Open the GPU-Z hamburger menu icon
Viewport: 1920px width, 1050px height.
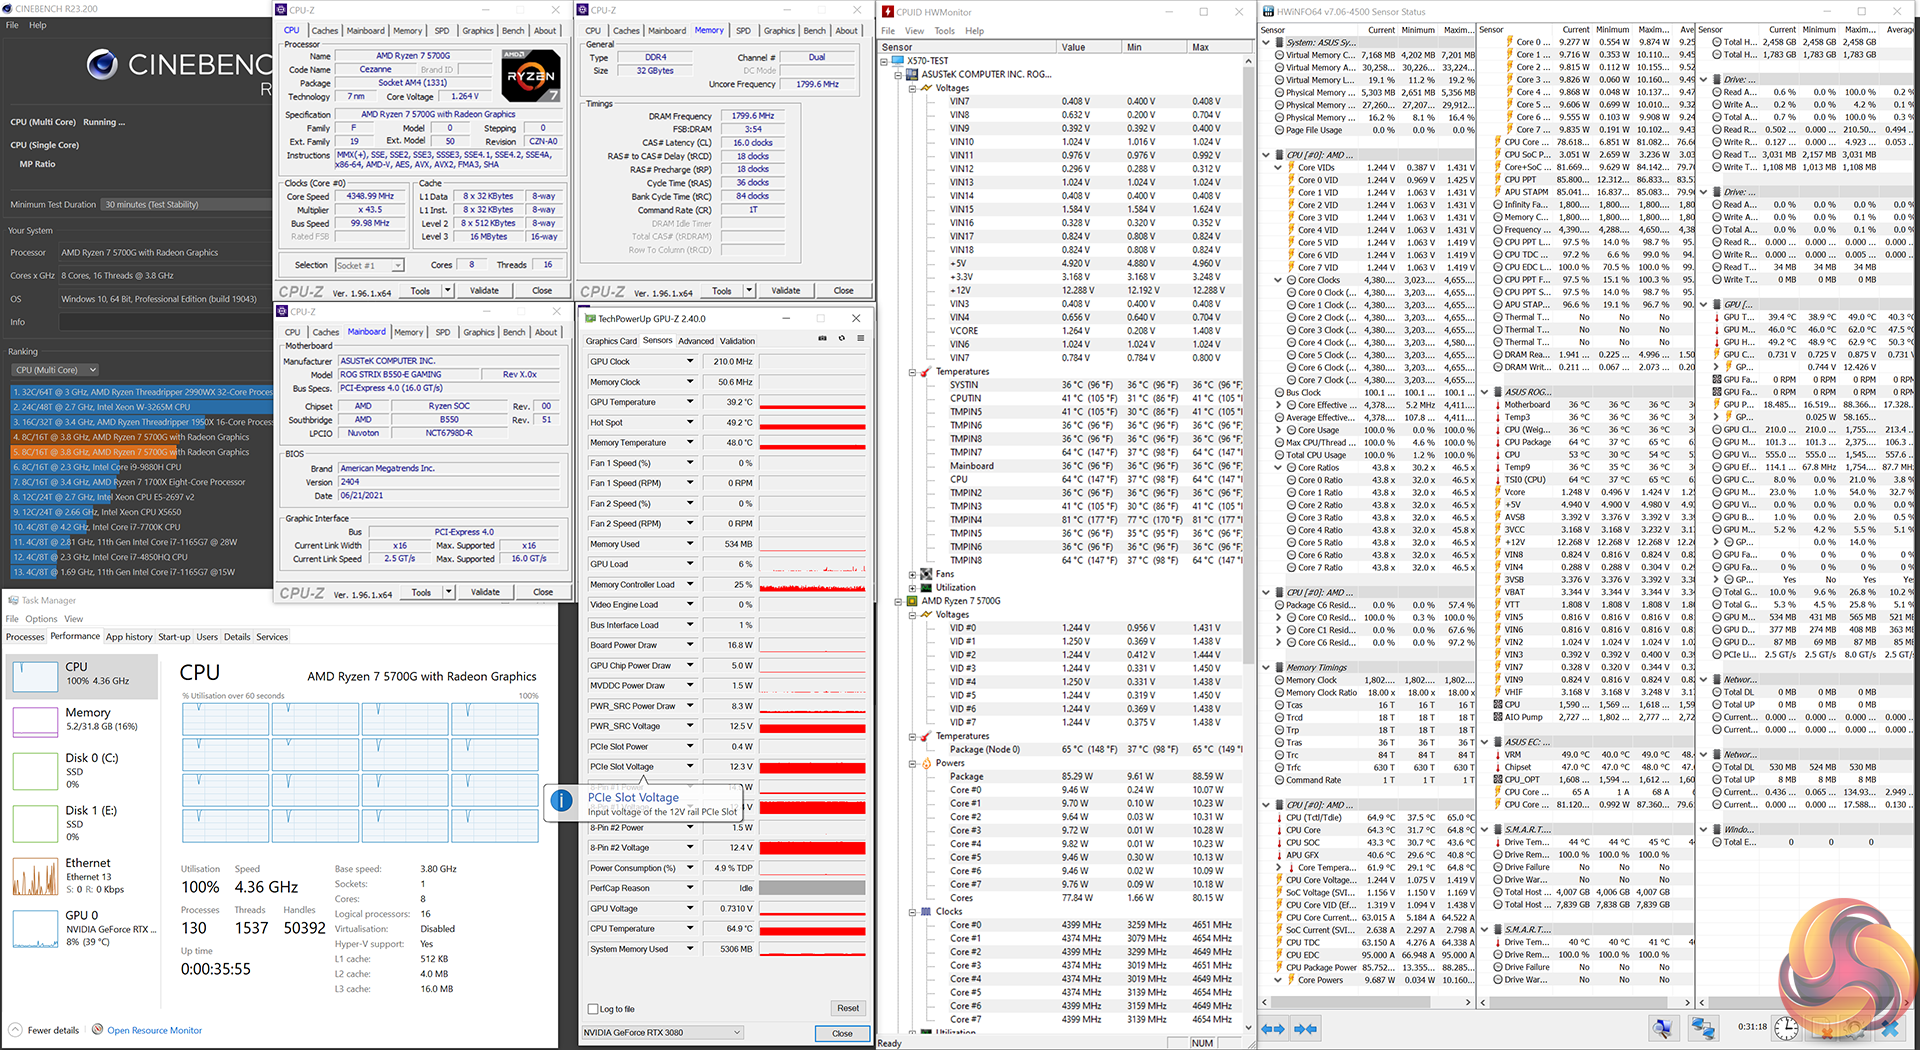860,339
